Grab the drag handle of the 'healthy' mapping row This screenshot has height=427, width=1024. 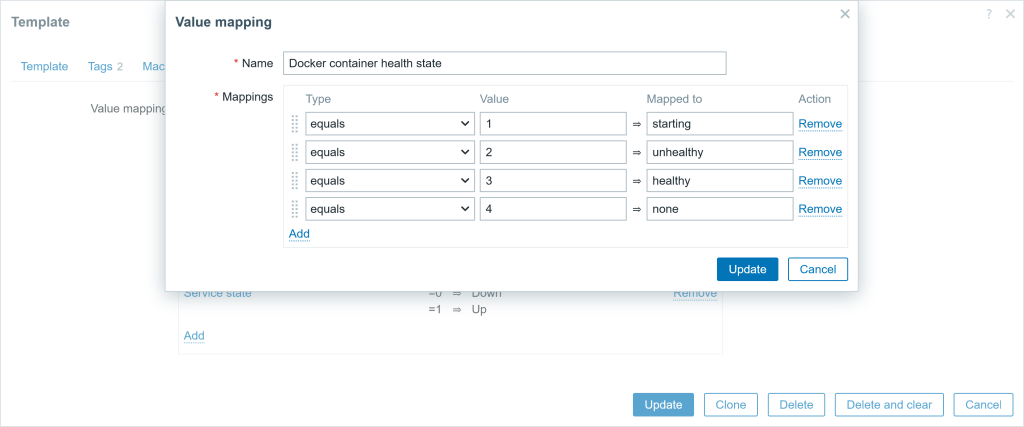[x=295, y=181]
